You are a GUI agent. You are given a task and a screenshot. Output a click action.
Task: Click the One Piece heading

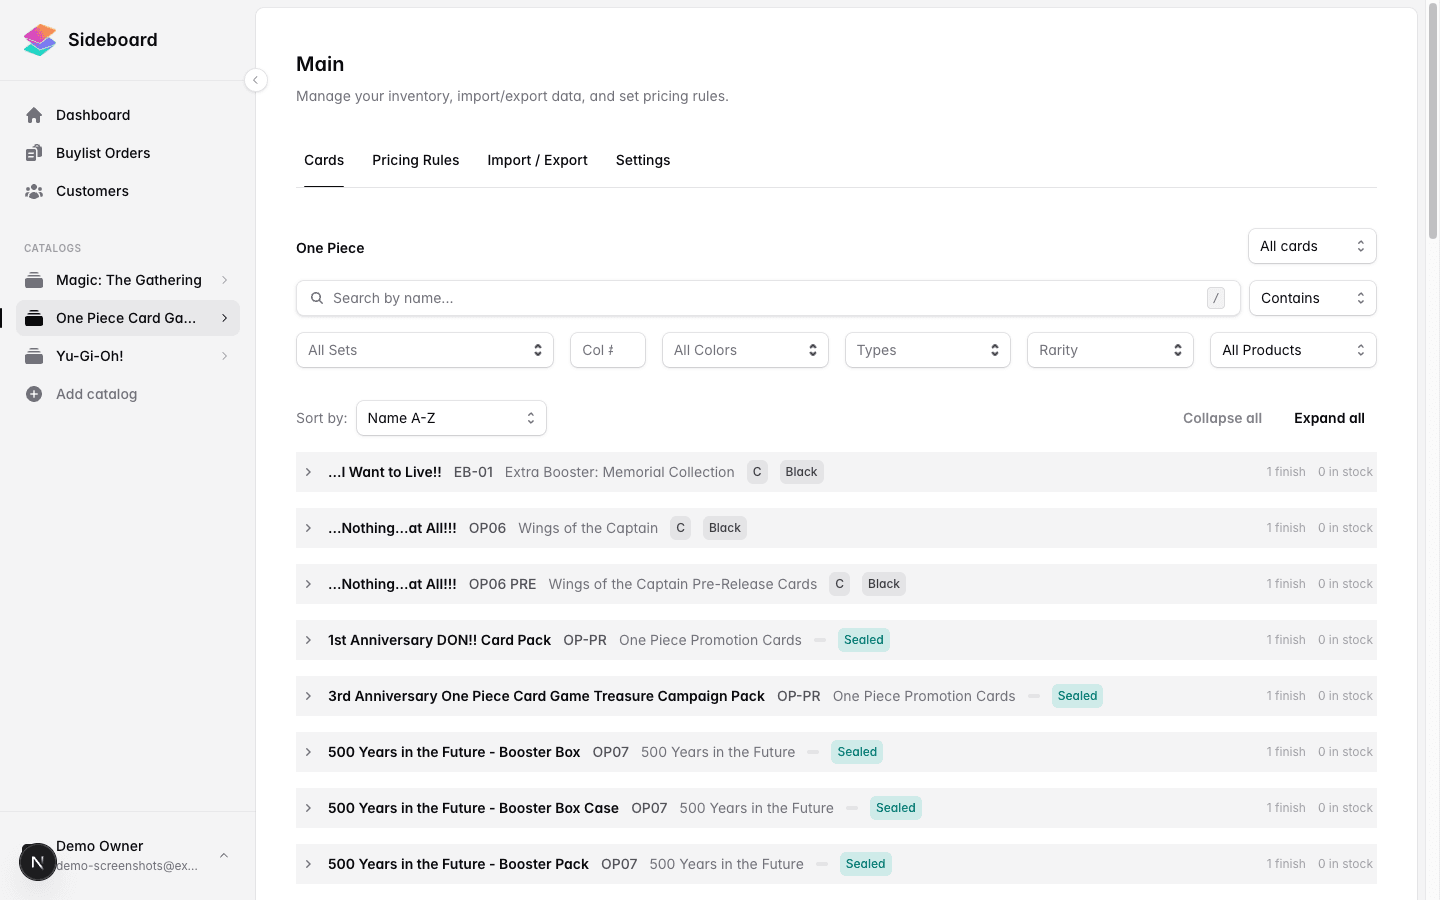click(x=330, y=248)
